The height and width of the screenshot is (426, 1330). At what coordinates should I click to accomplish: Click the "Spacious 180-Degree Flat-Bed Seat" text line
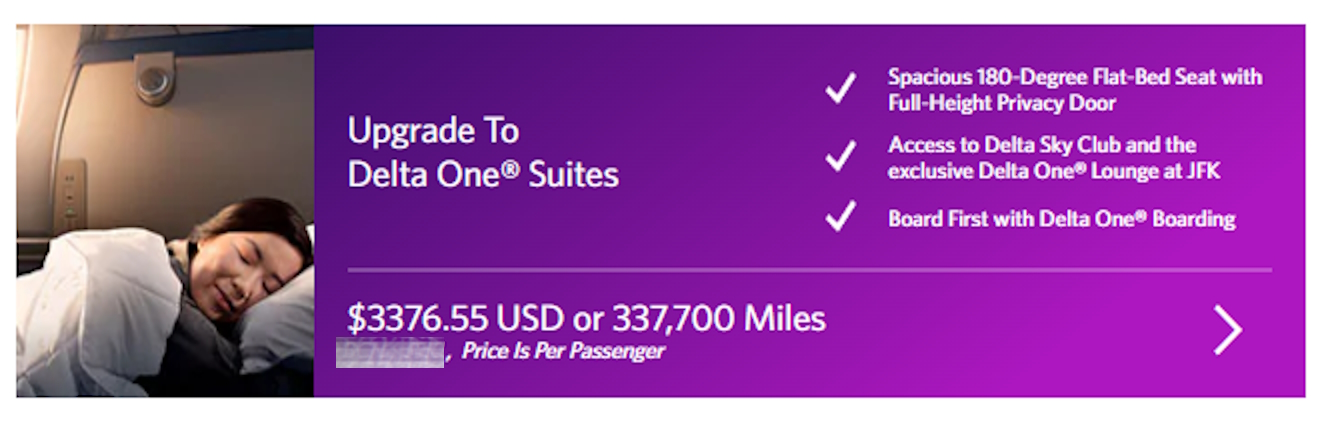pos(1075,77)
